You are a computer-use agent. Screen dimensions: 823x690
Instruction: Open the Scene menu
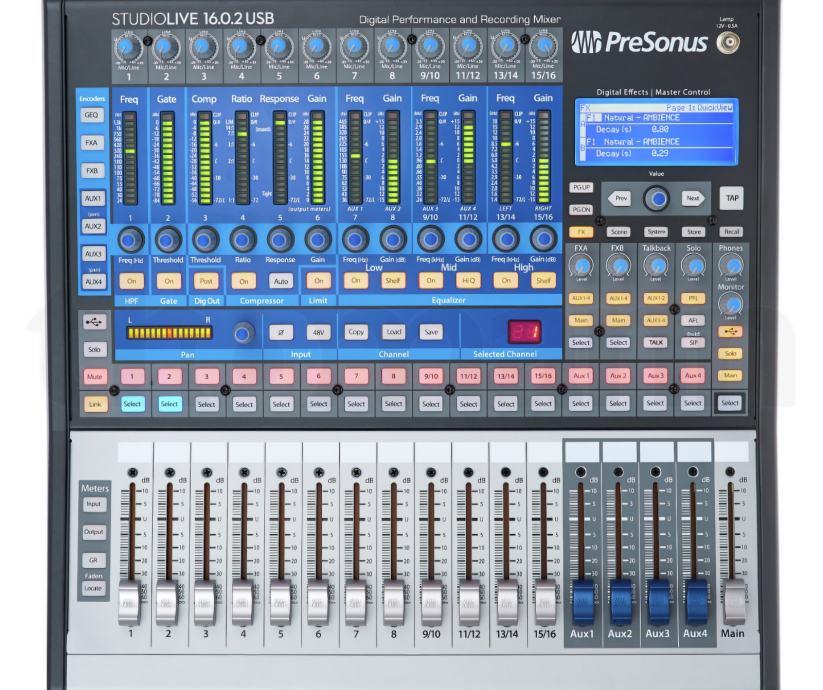[619, 231]
